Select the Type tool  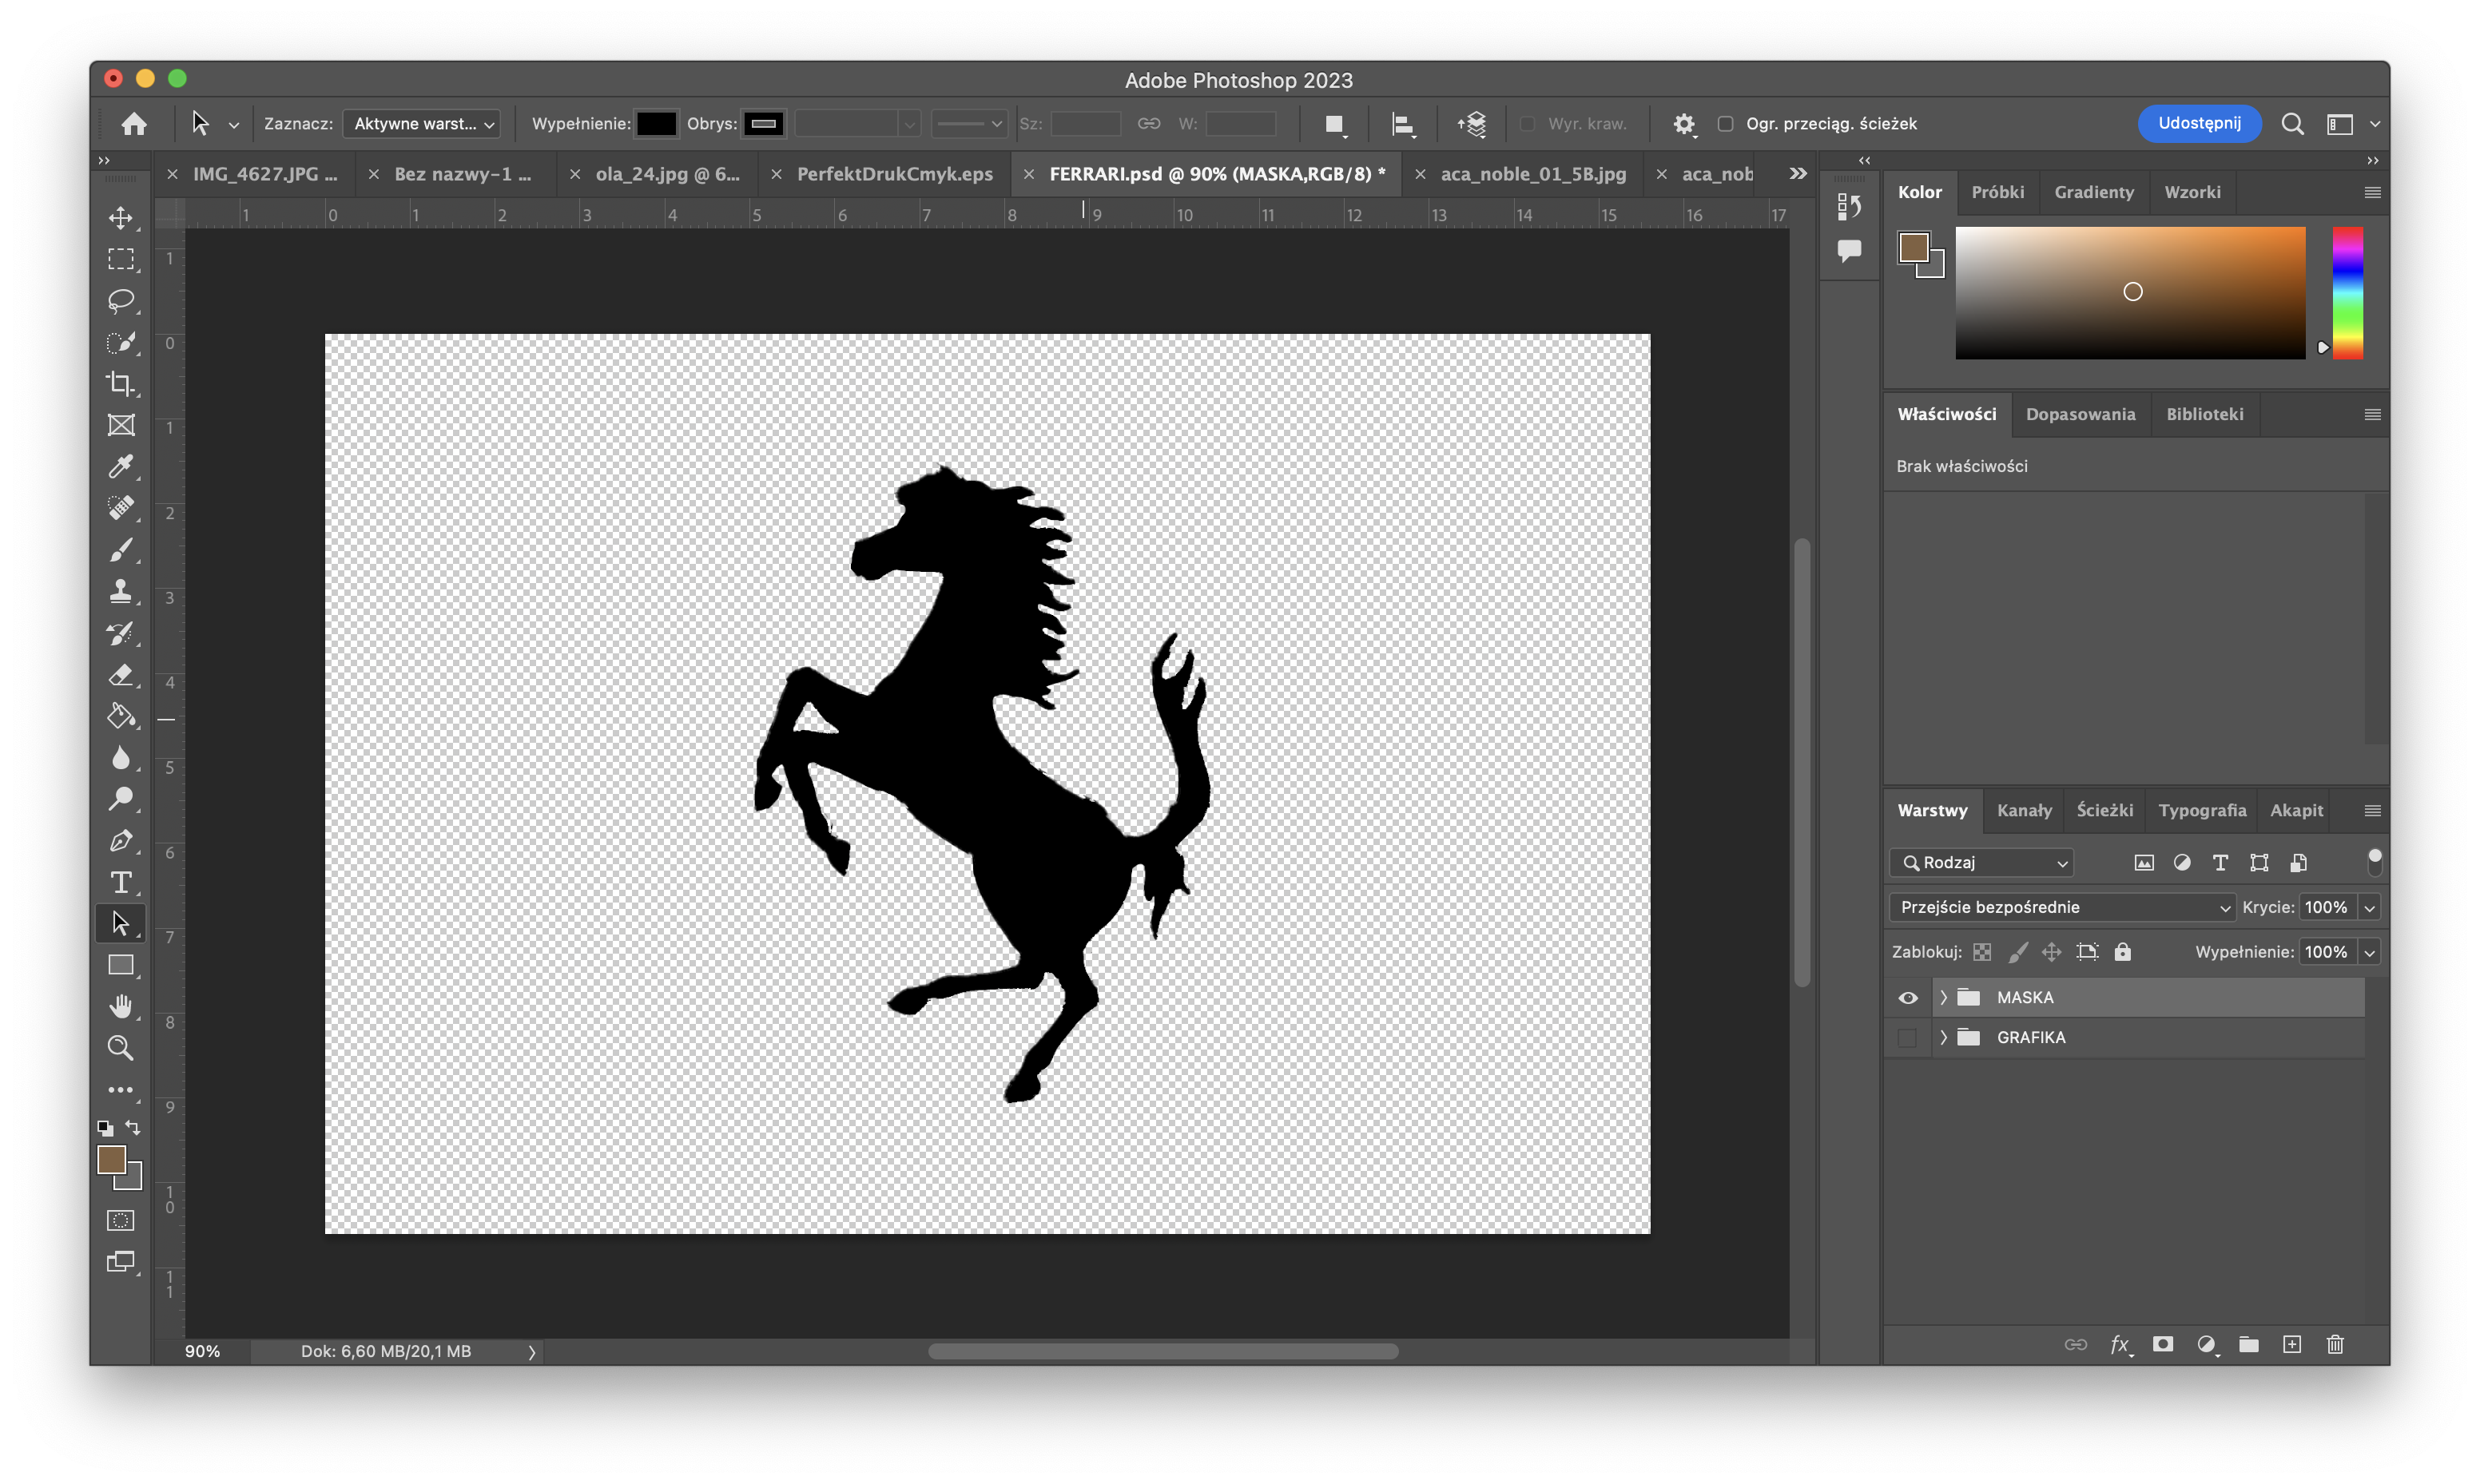pos(121,882)
